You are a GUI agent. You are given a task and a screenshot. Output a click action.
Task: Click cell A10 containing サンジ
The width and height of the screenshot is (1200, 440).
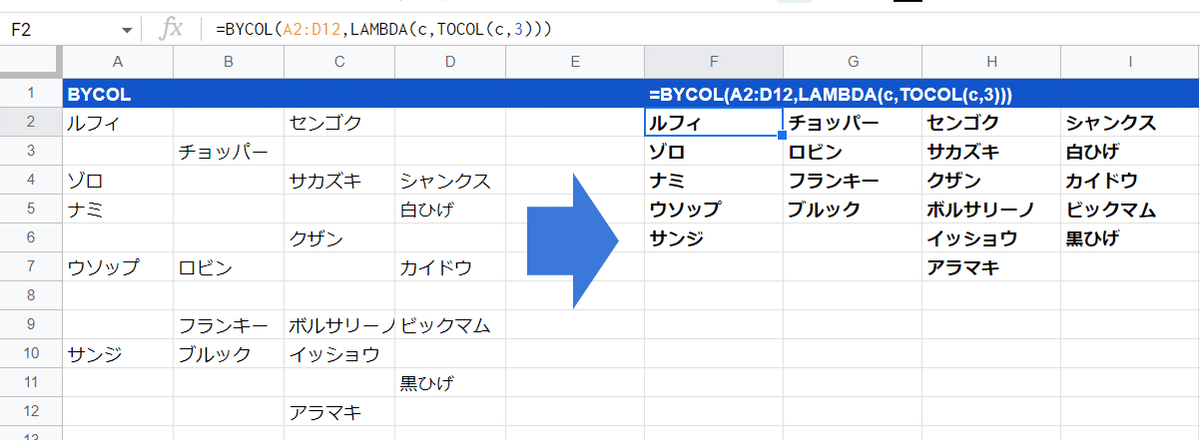(117, 355)
